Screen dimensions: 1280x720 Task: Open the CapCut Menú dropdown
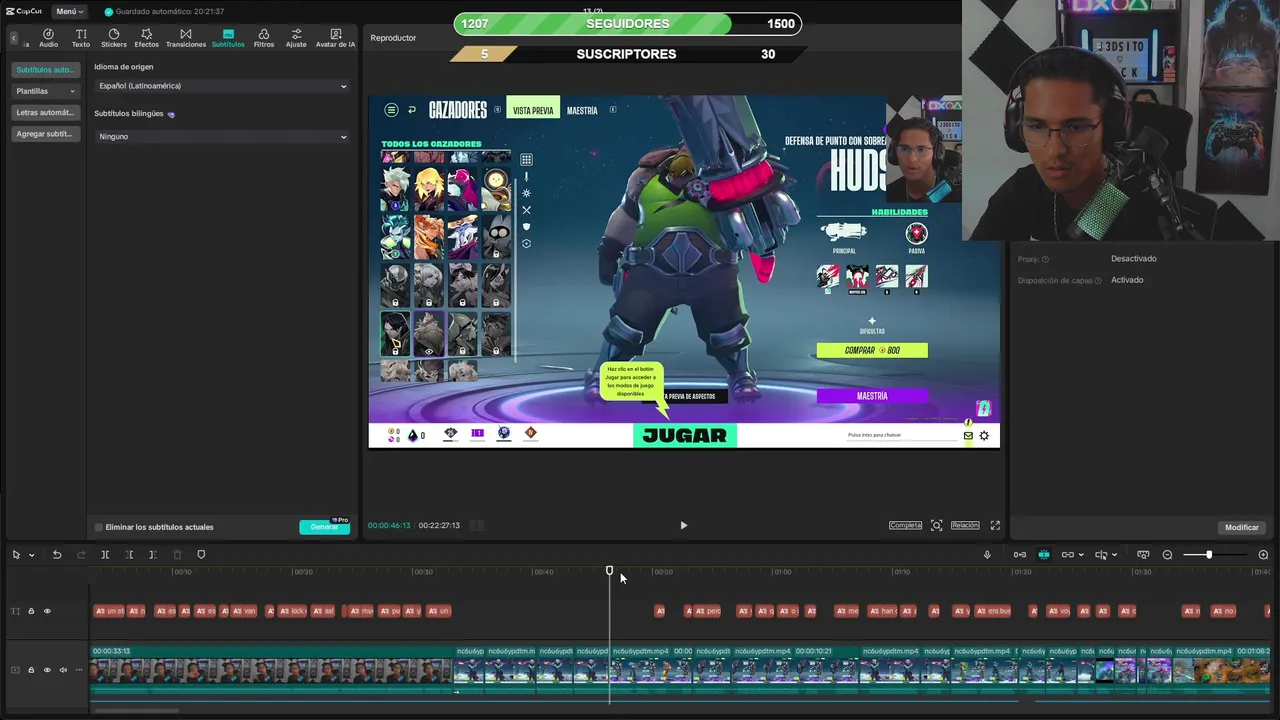pos(69,11)
